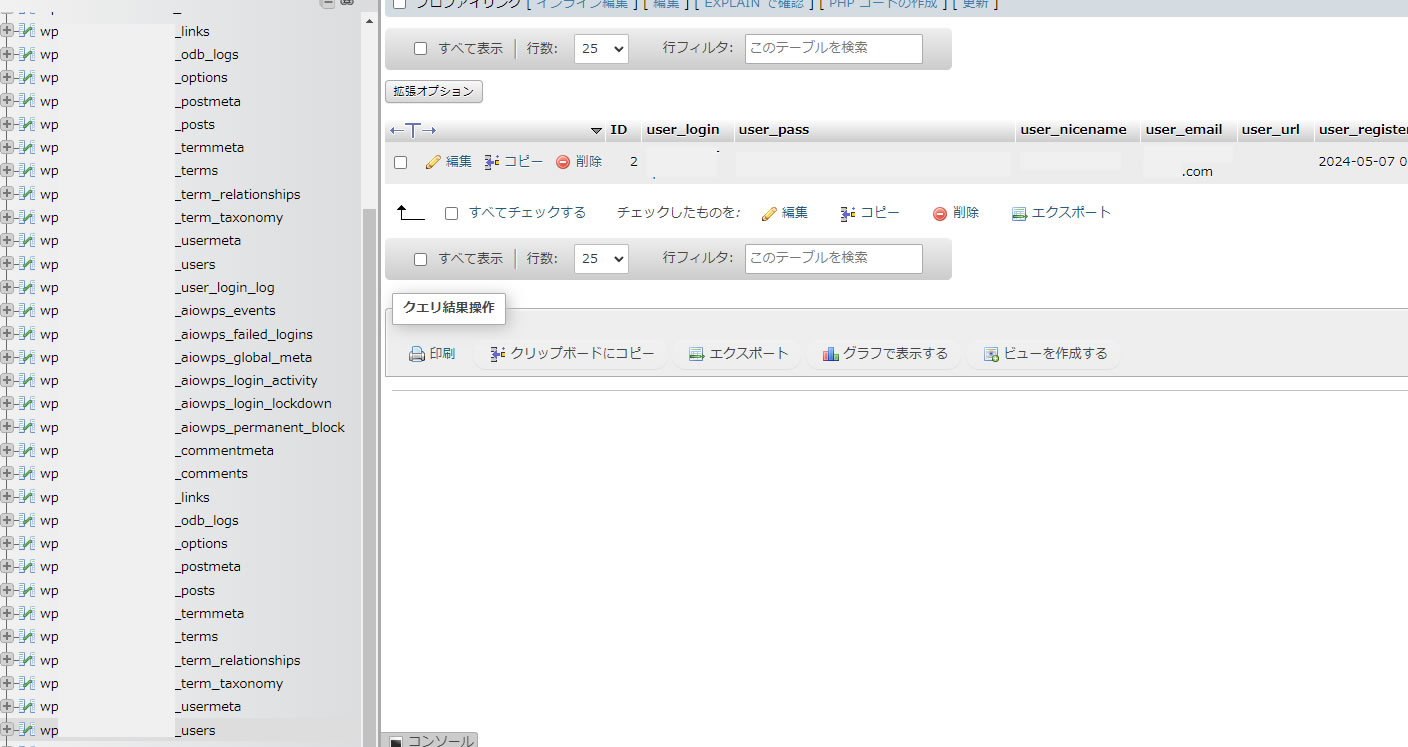Open the _aiowps_failed_logins table

[176, 334]
